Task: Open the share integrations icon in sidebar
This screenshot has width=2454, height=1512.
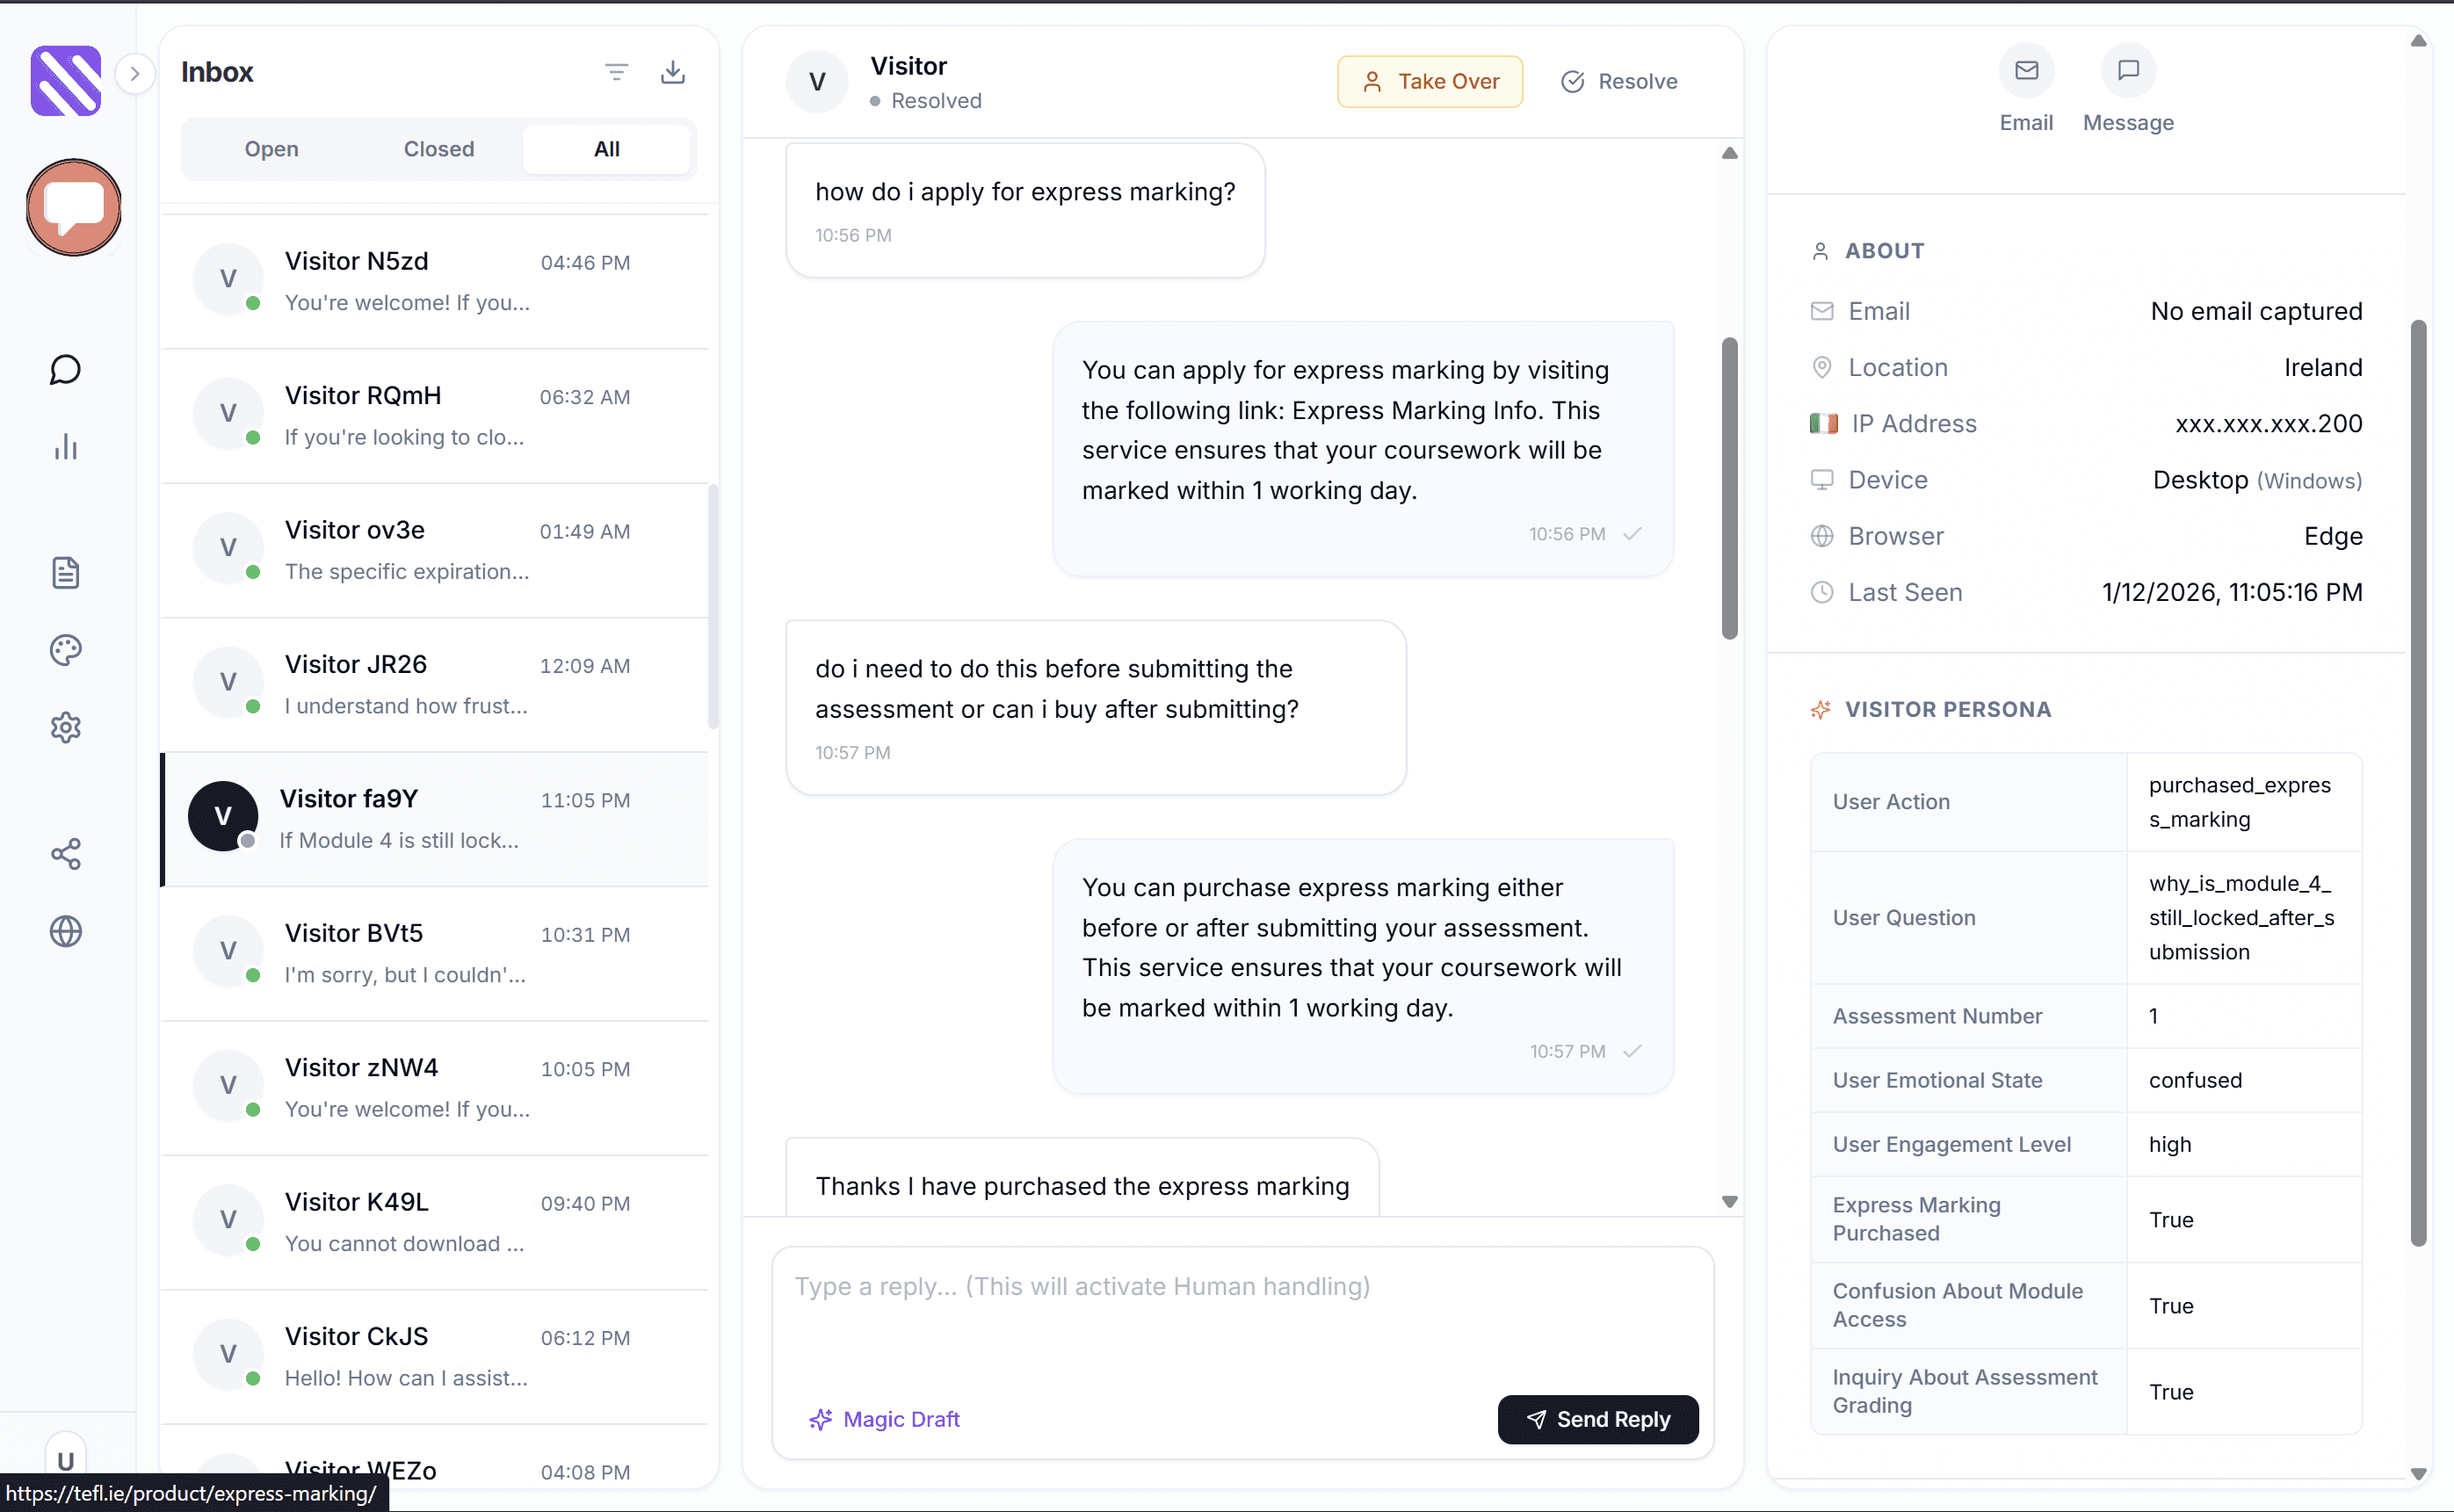Action: 66,854
